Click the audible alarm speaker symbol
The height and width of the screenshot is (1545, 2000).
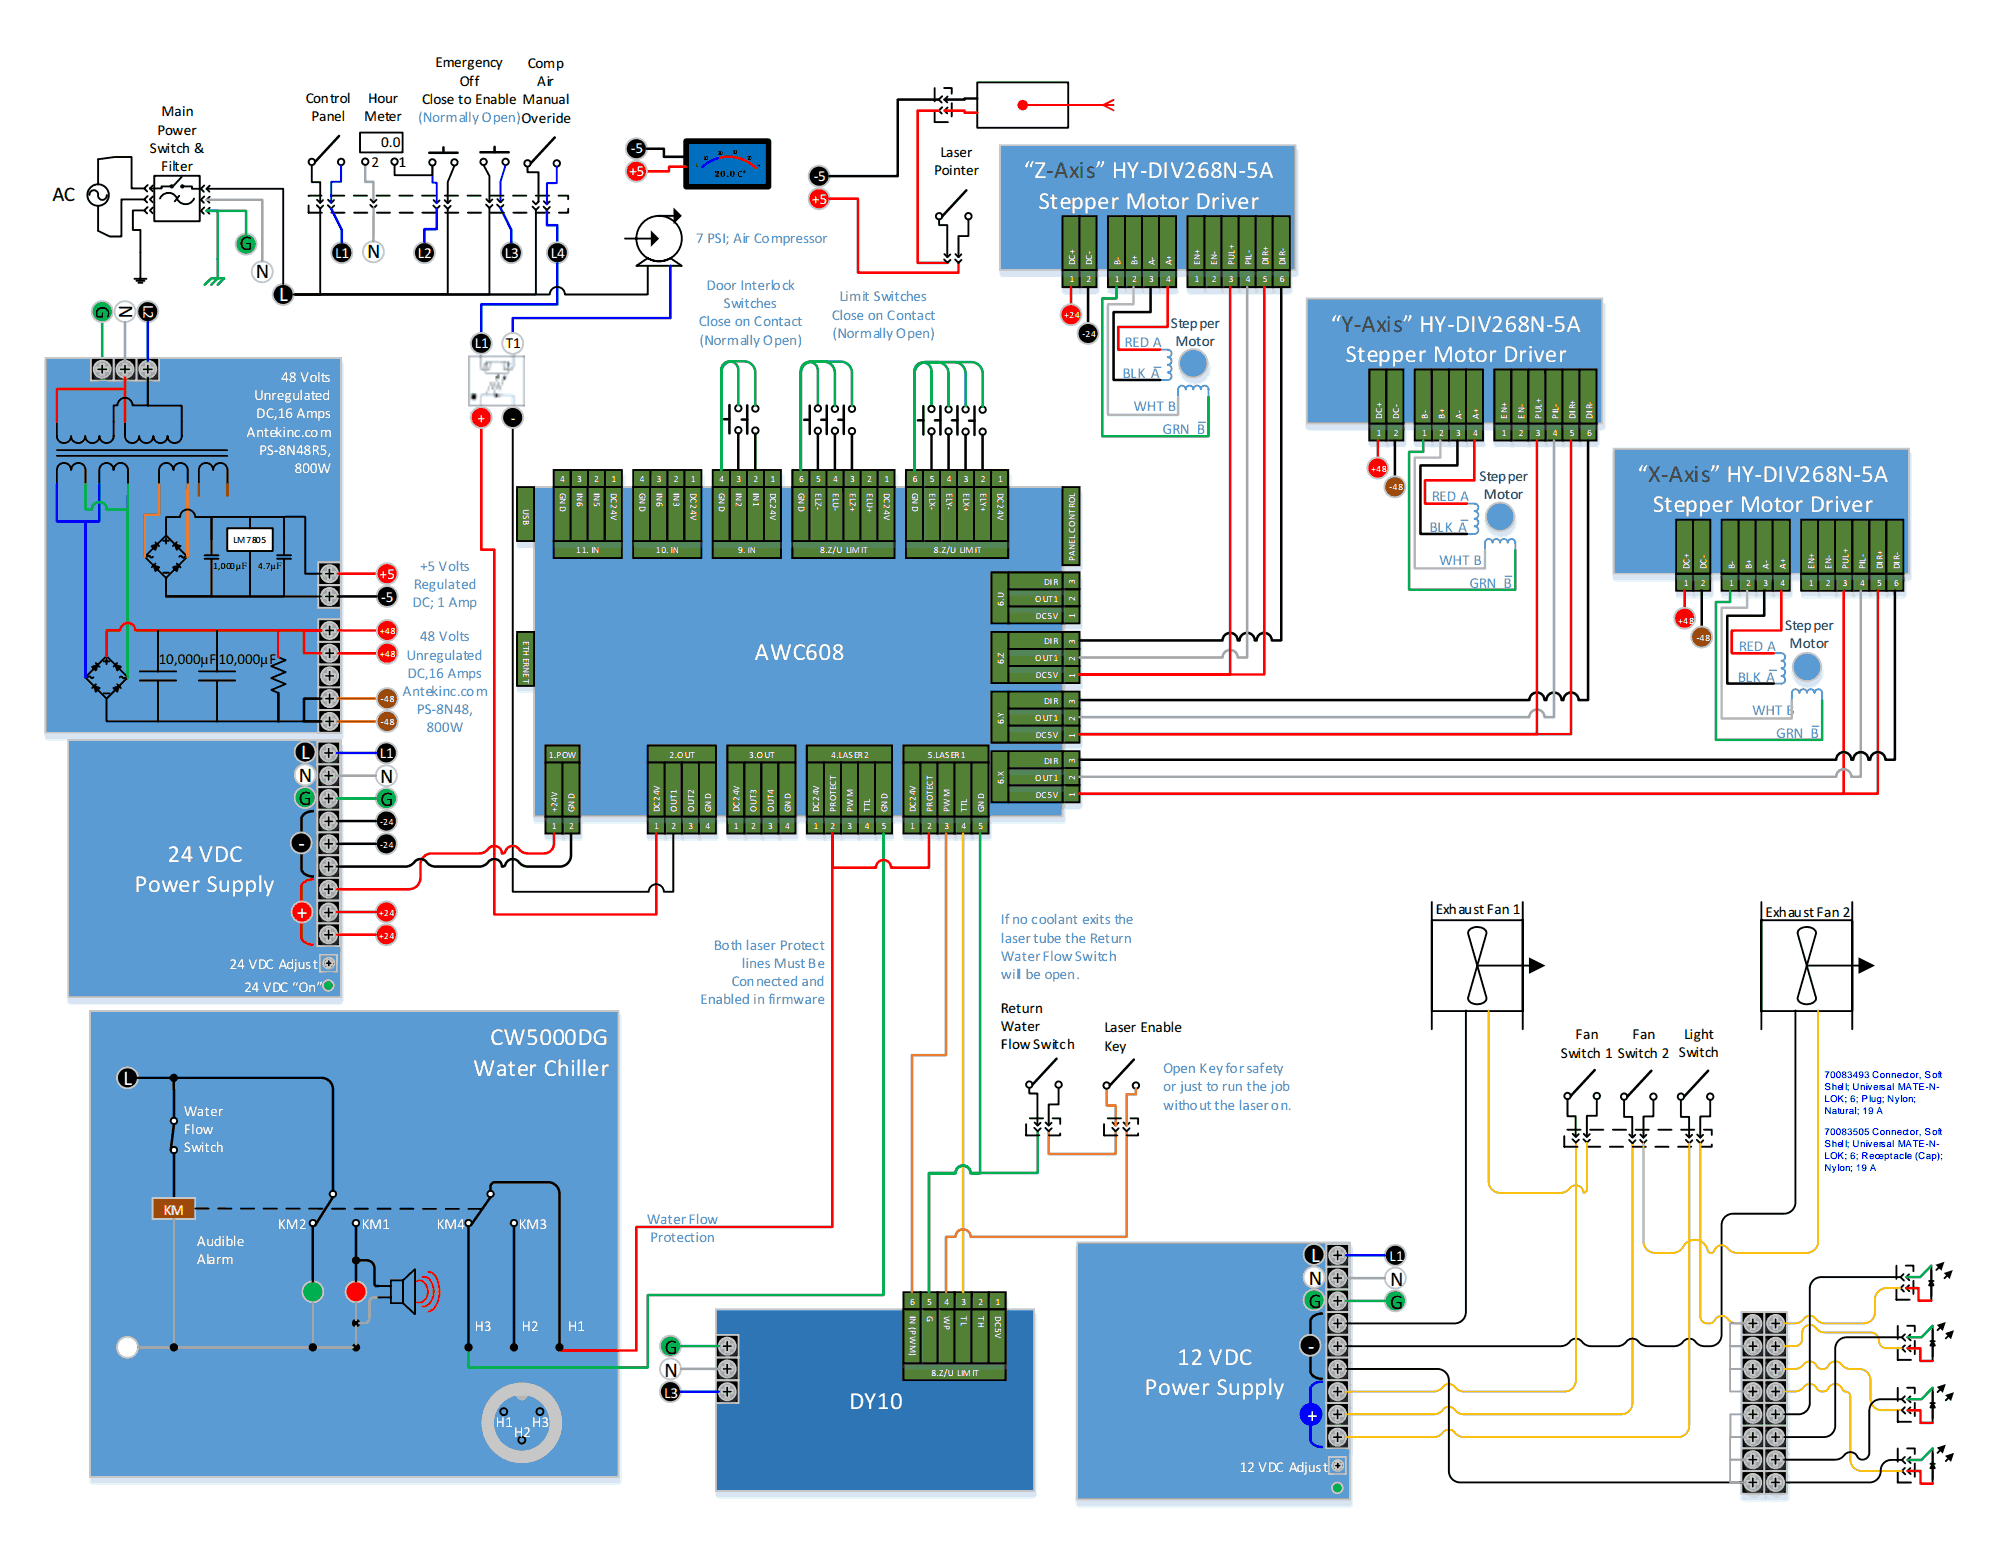point(408,1291)
